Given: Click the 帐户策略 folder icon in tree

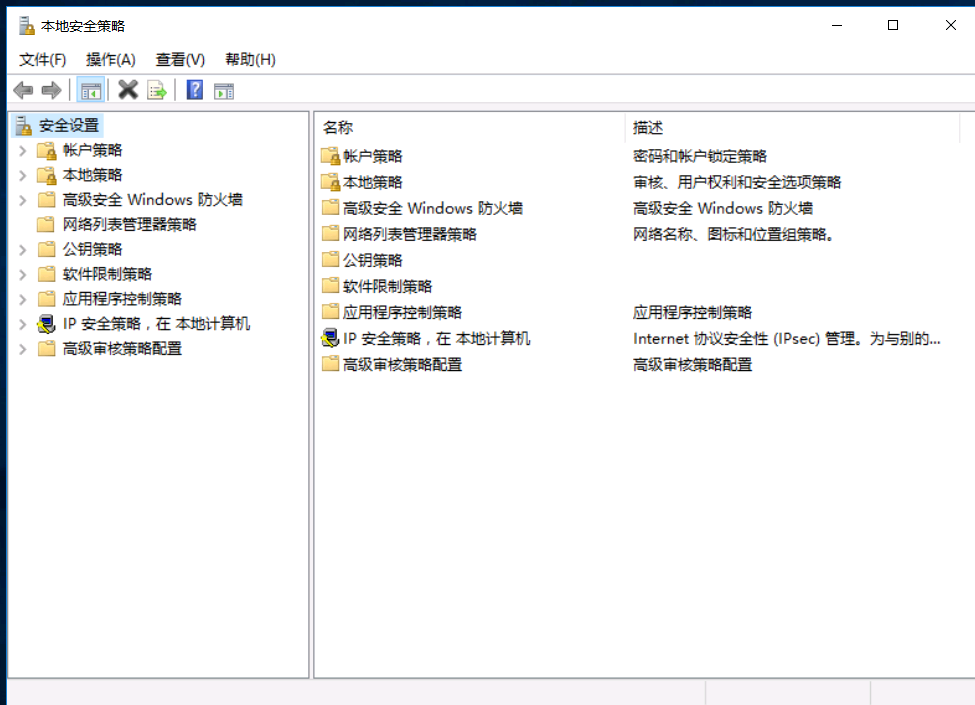Looking at the screenshot, I should [47, 150].
